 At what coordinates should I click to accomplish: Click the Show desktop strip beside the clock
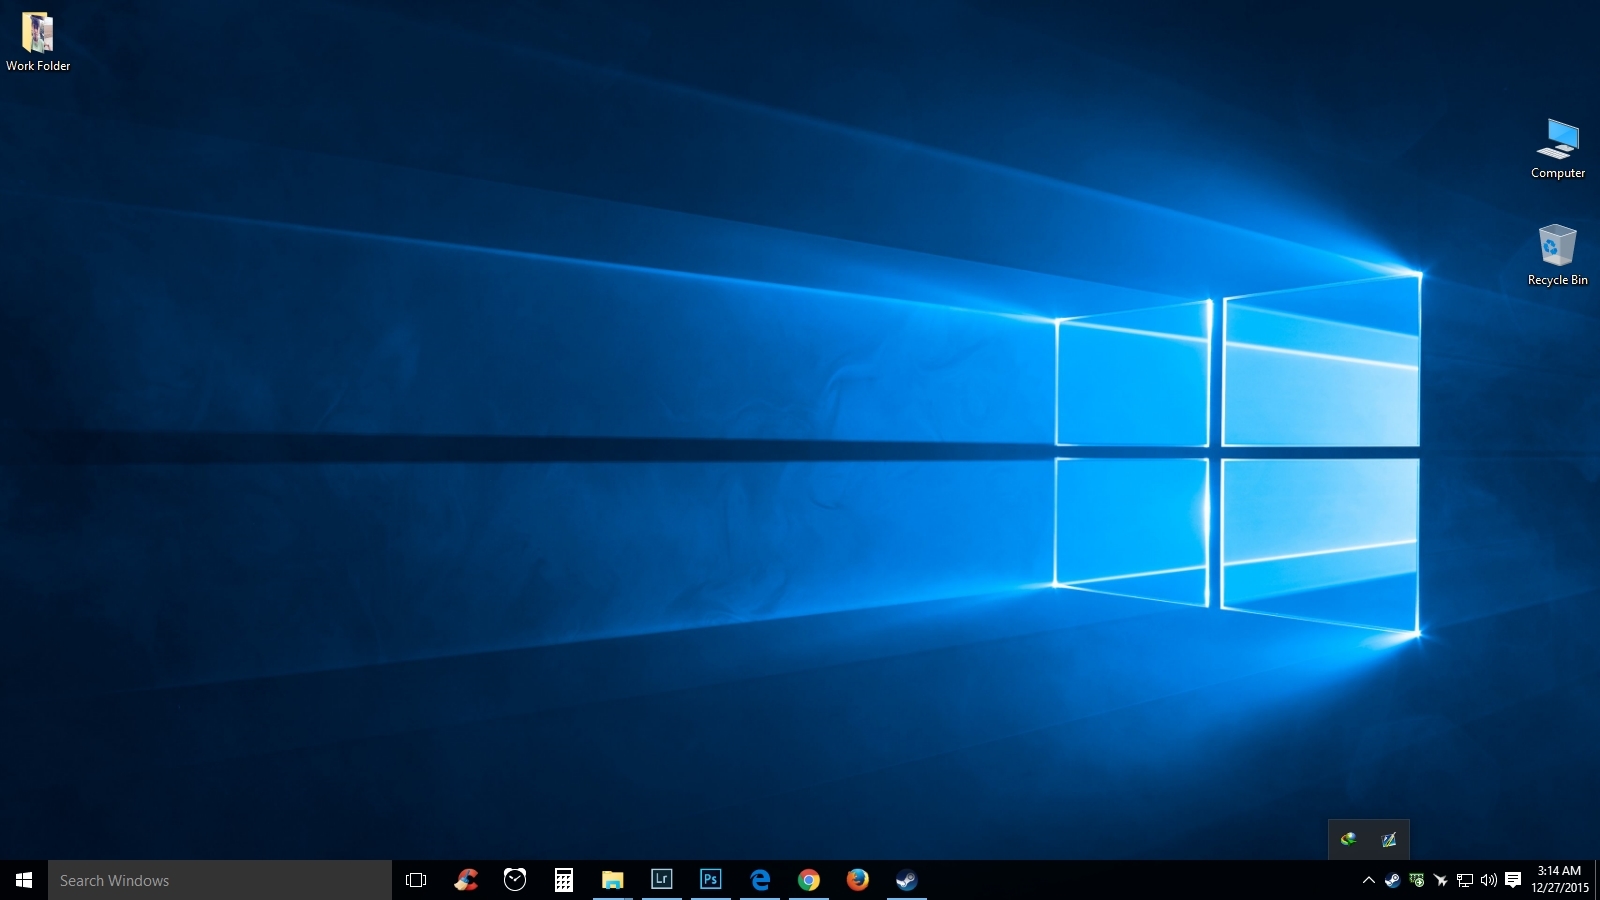point(1597,880)
